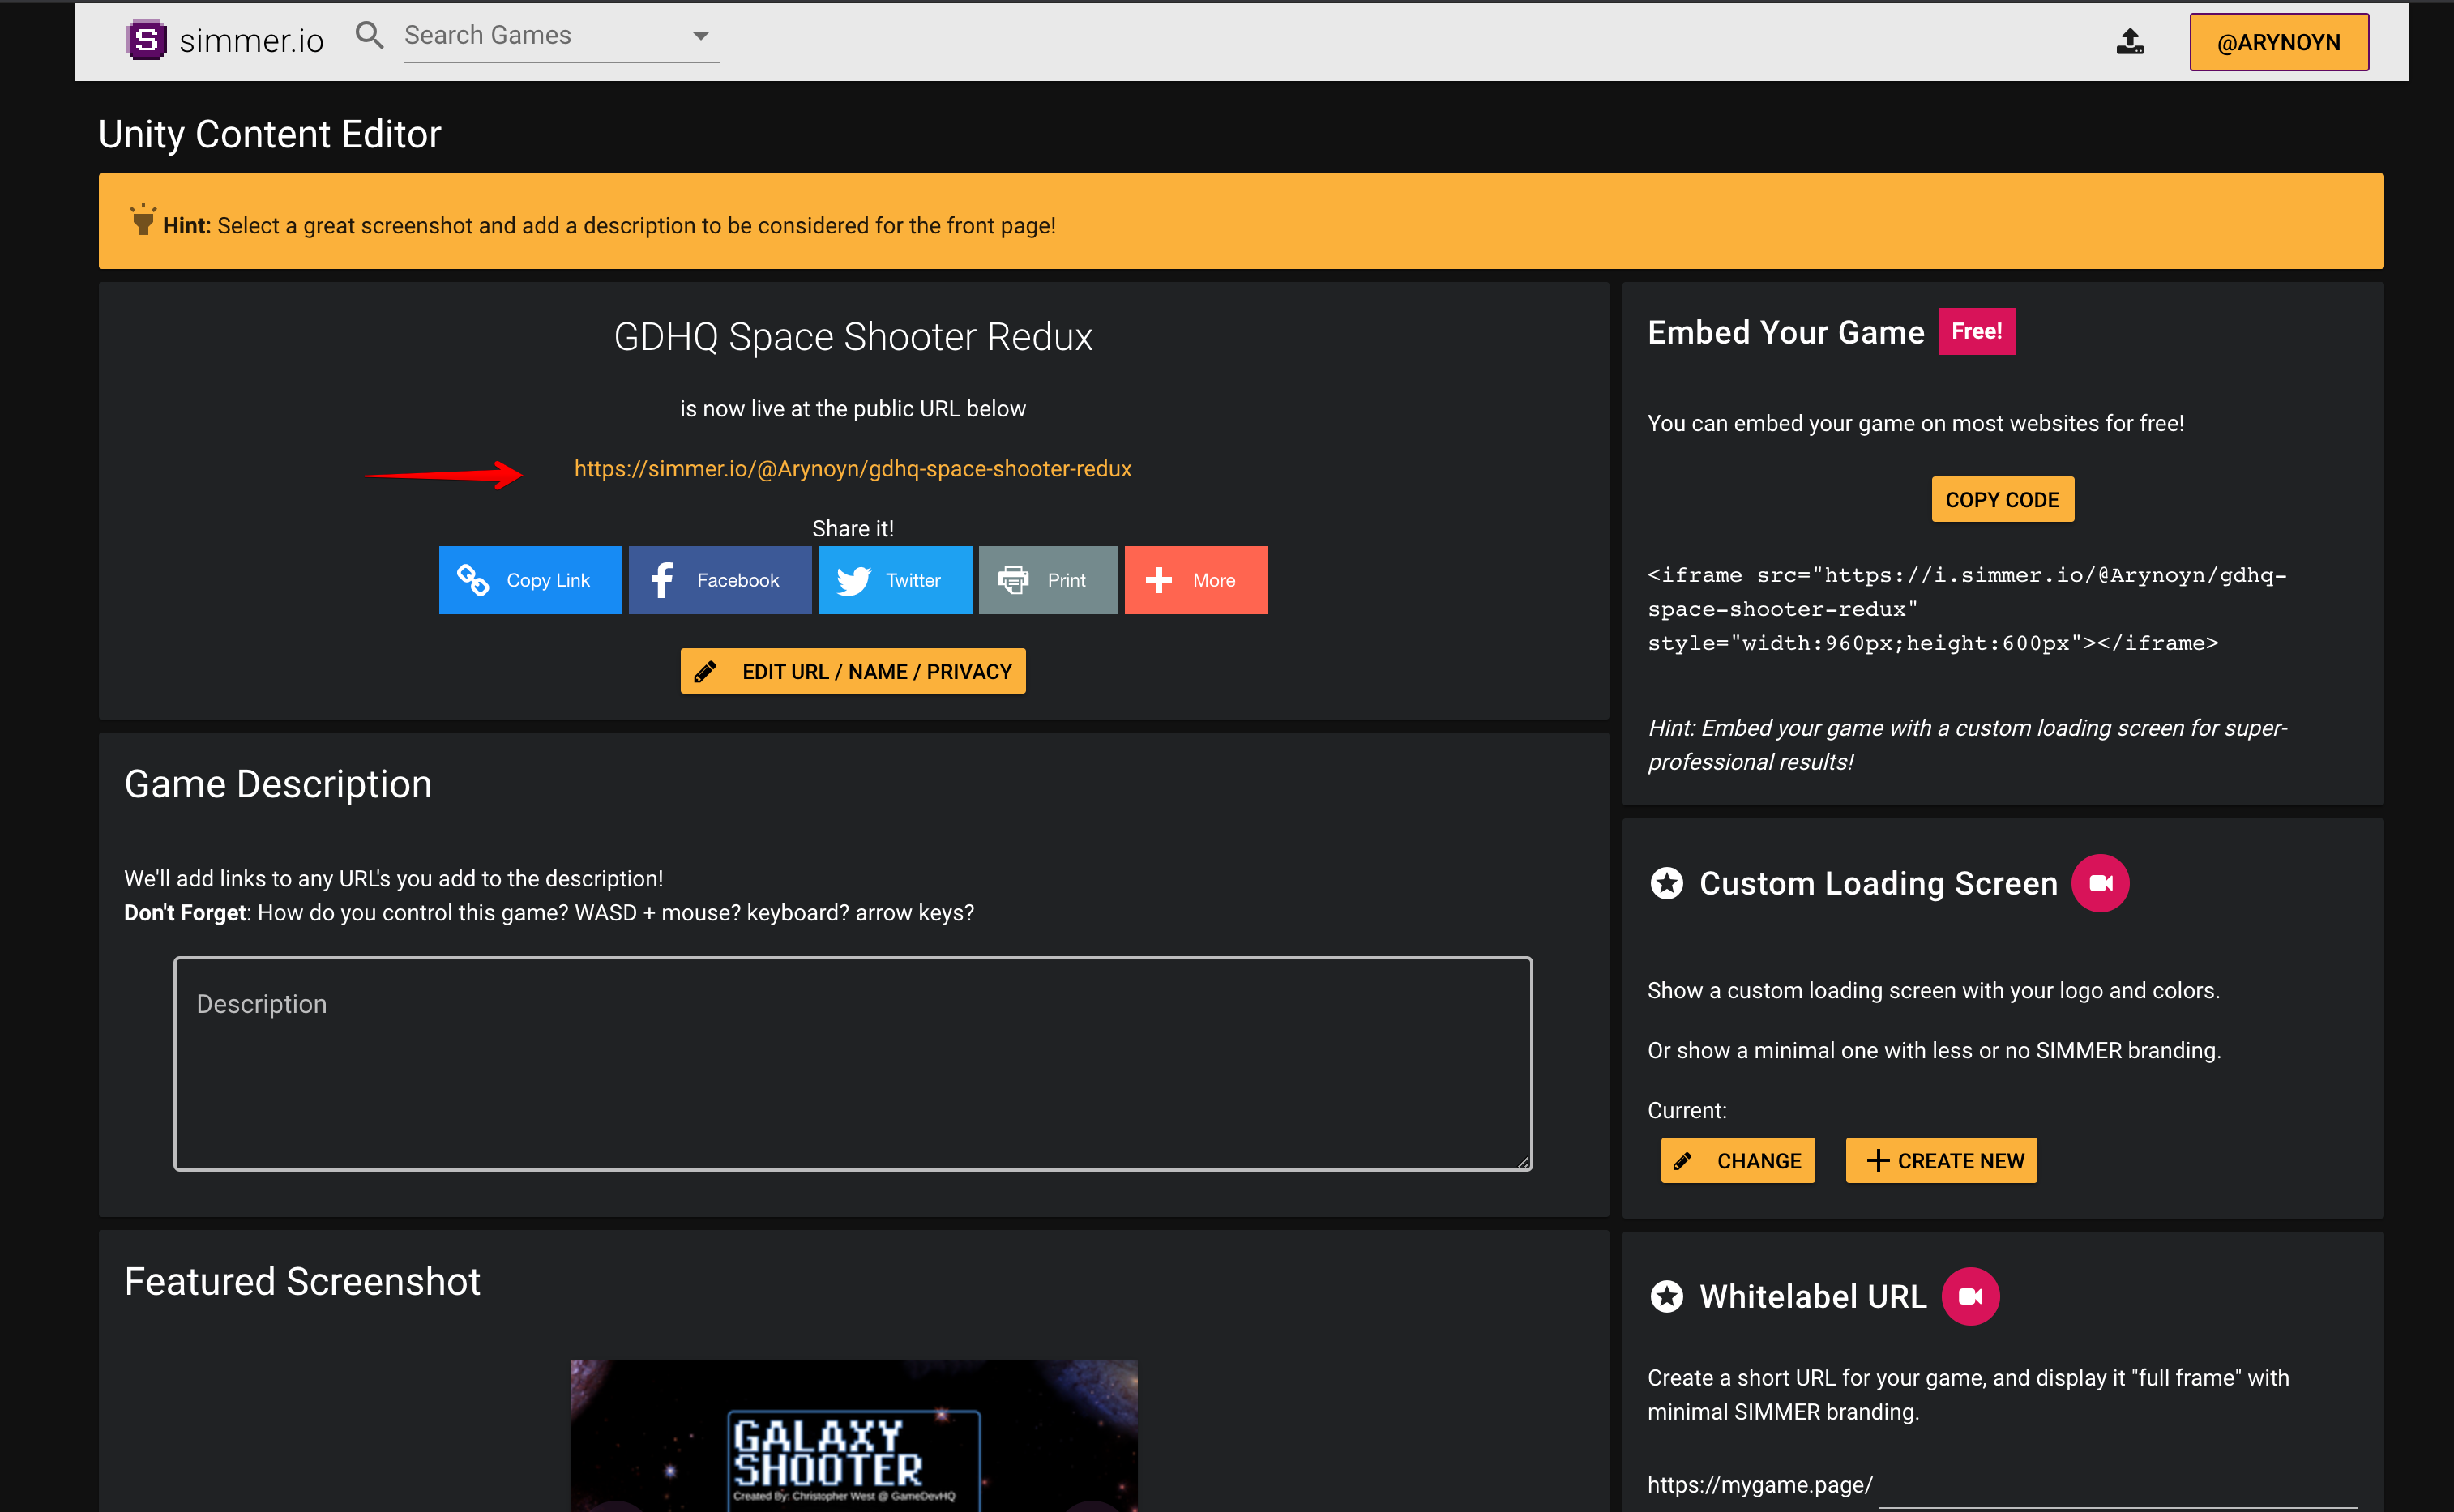Click the Custom Loading Screen star icon
The width and height of the screenshot is (2454, 1512).
pyautogui.click(x=1666, y=883)
